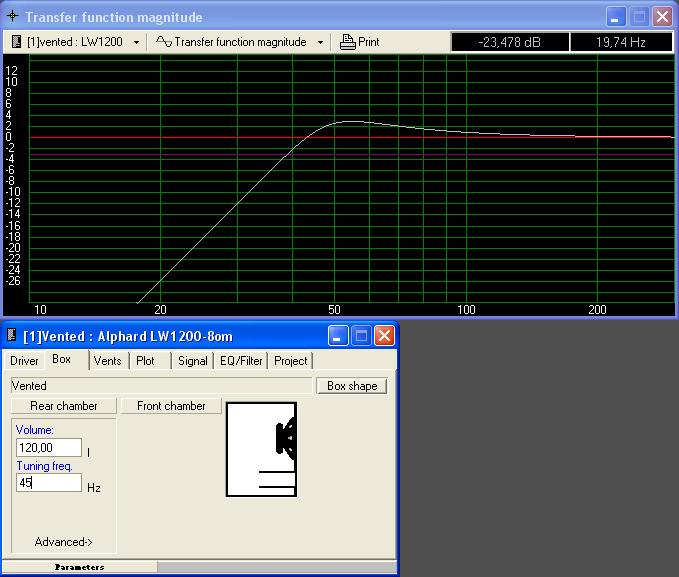Expand the vented LW1200 project dropdown
Viewport: 679px width, 577px height.
click(135, 42)
